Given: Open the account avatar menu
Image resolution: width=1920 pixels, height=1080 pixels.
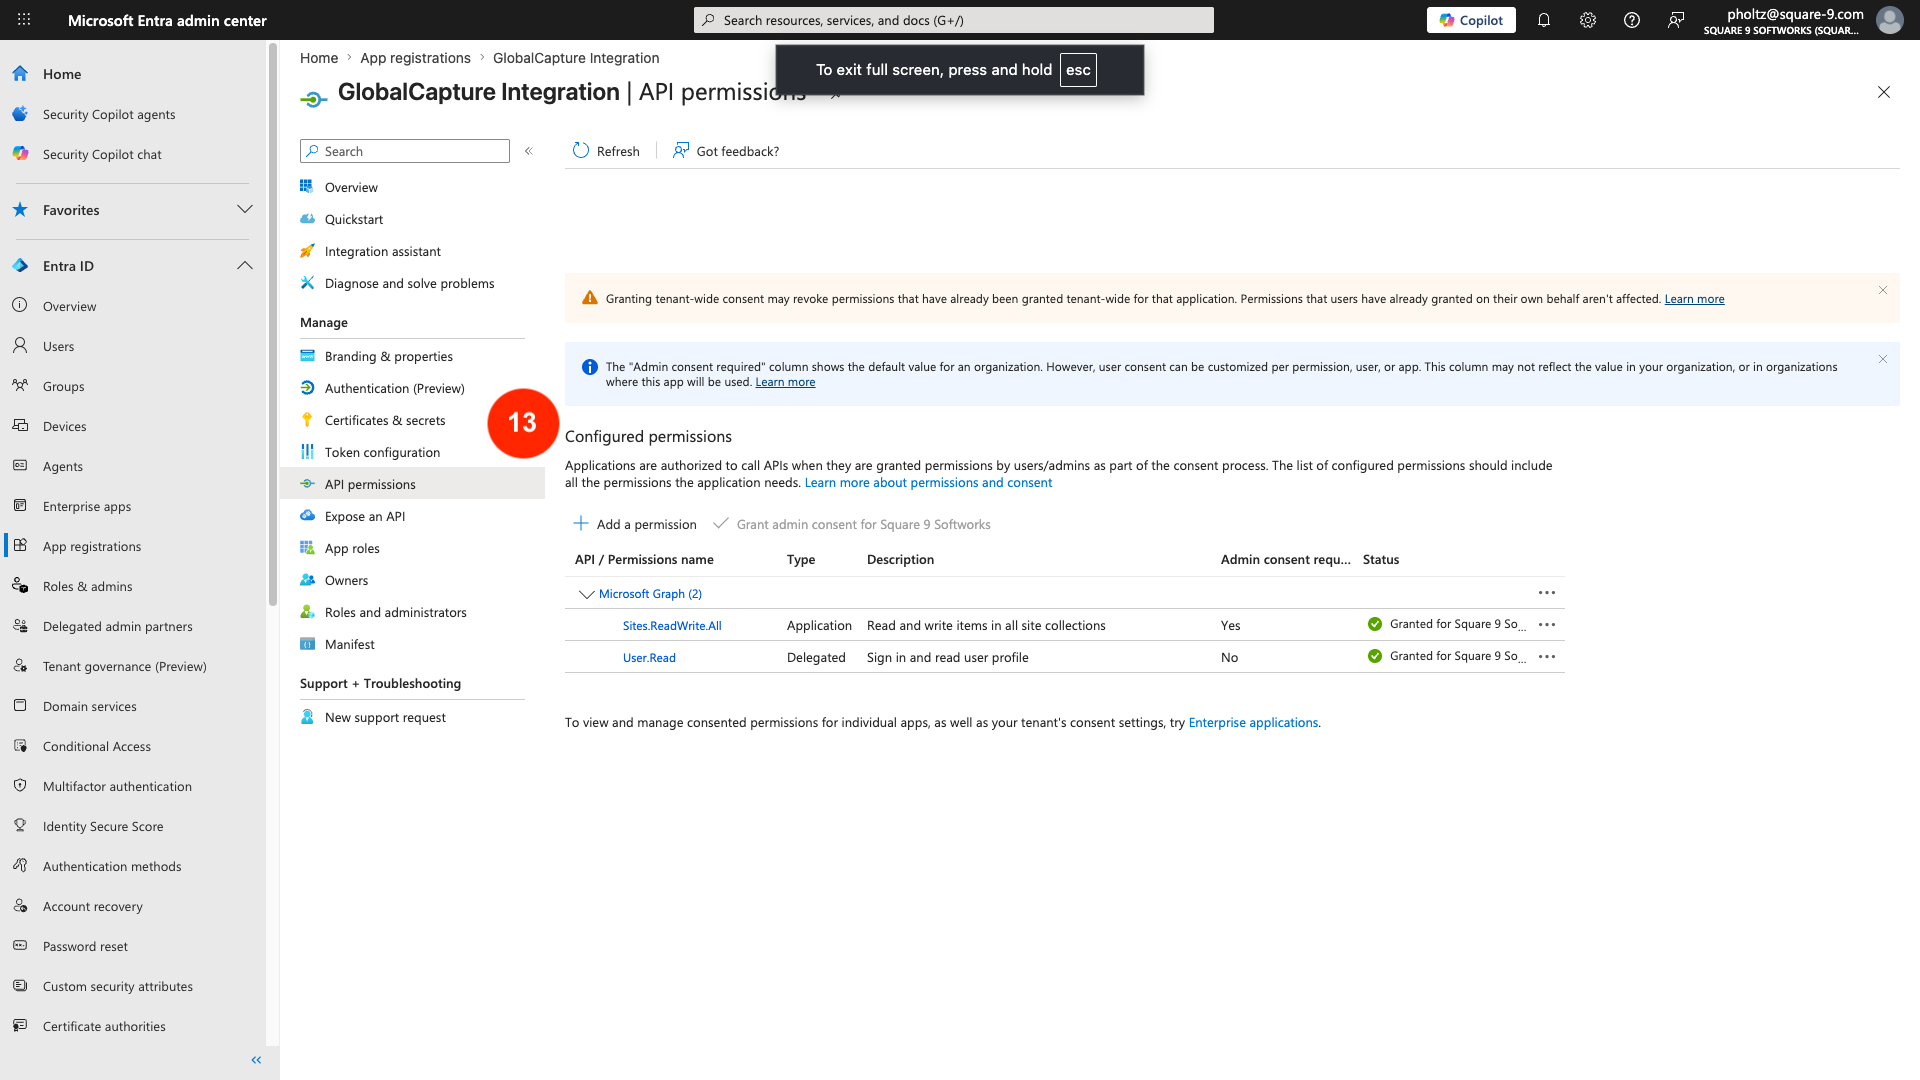Looking at the screenshot, I should (1889, 20).
